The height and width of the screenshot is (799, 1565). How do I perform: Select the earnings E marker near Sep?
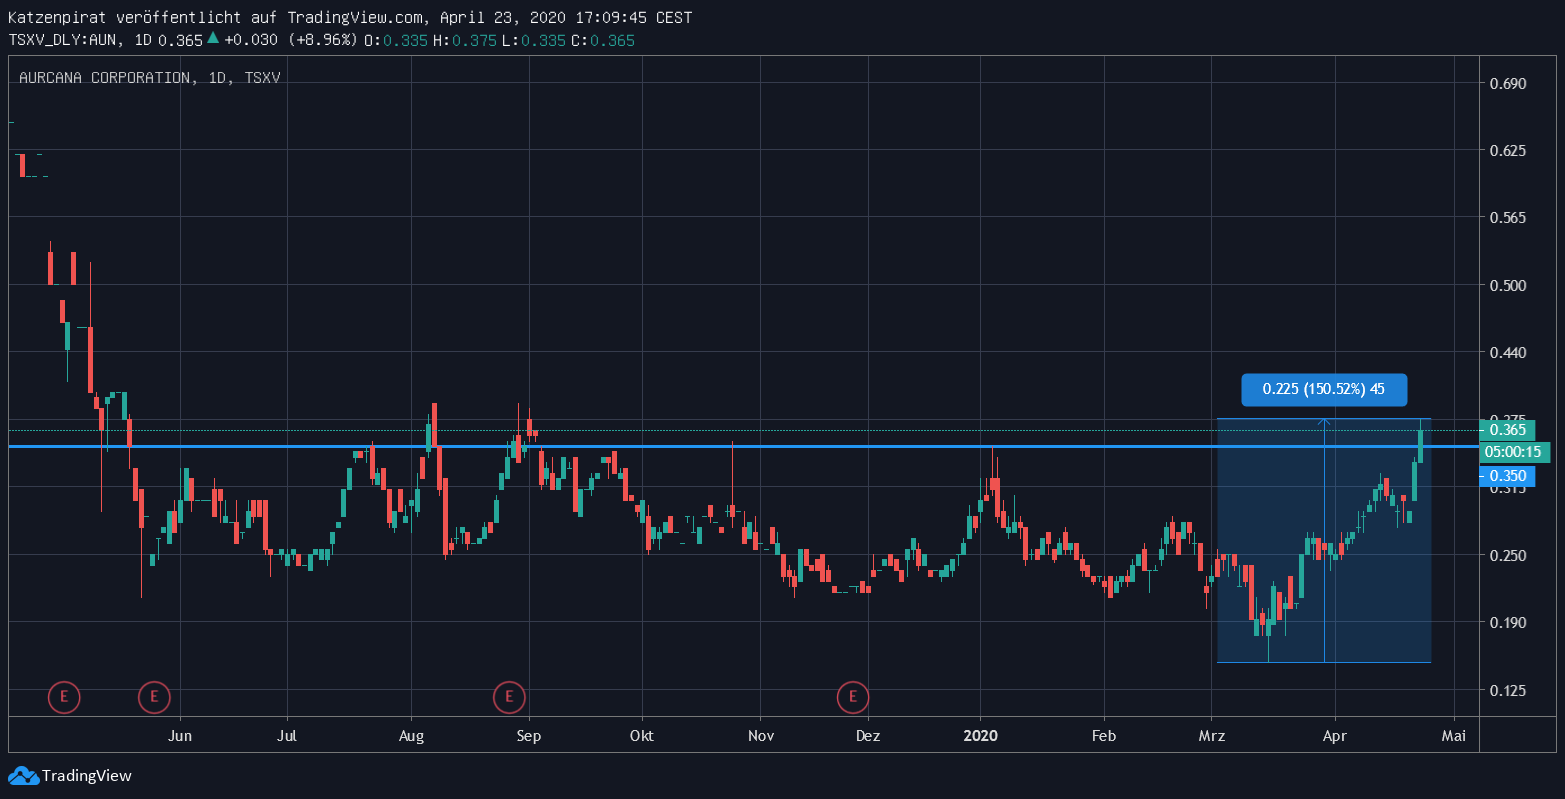(x=509, y=695)
